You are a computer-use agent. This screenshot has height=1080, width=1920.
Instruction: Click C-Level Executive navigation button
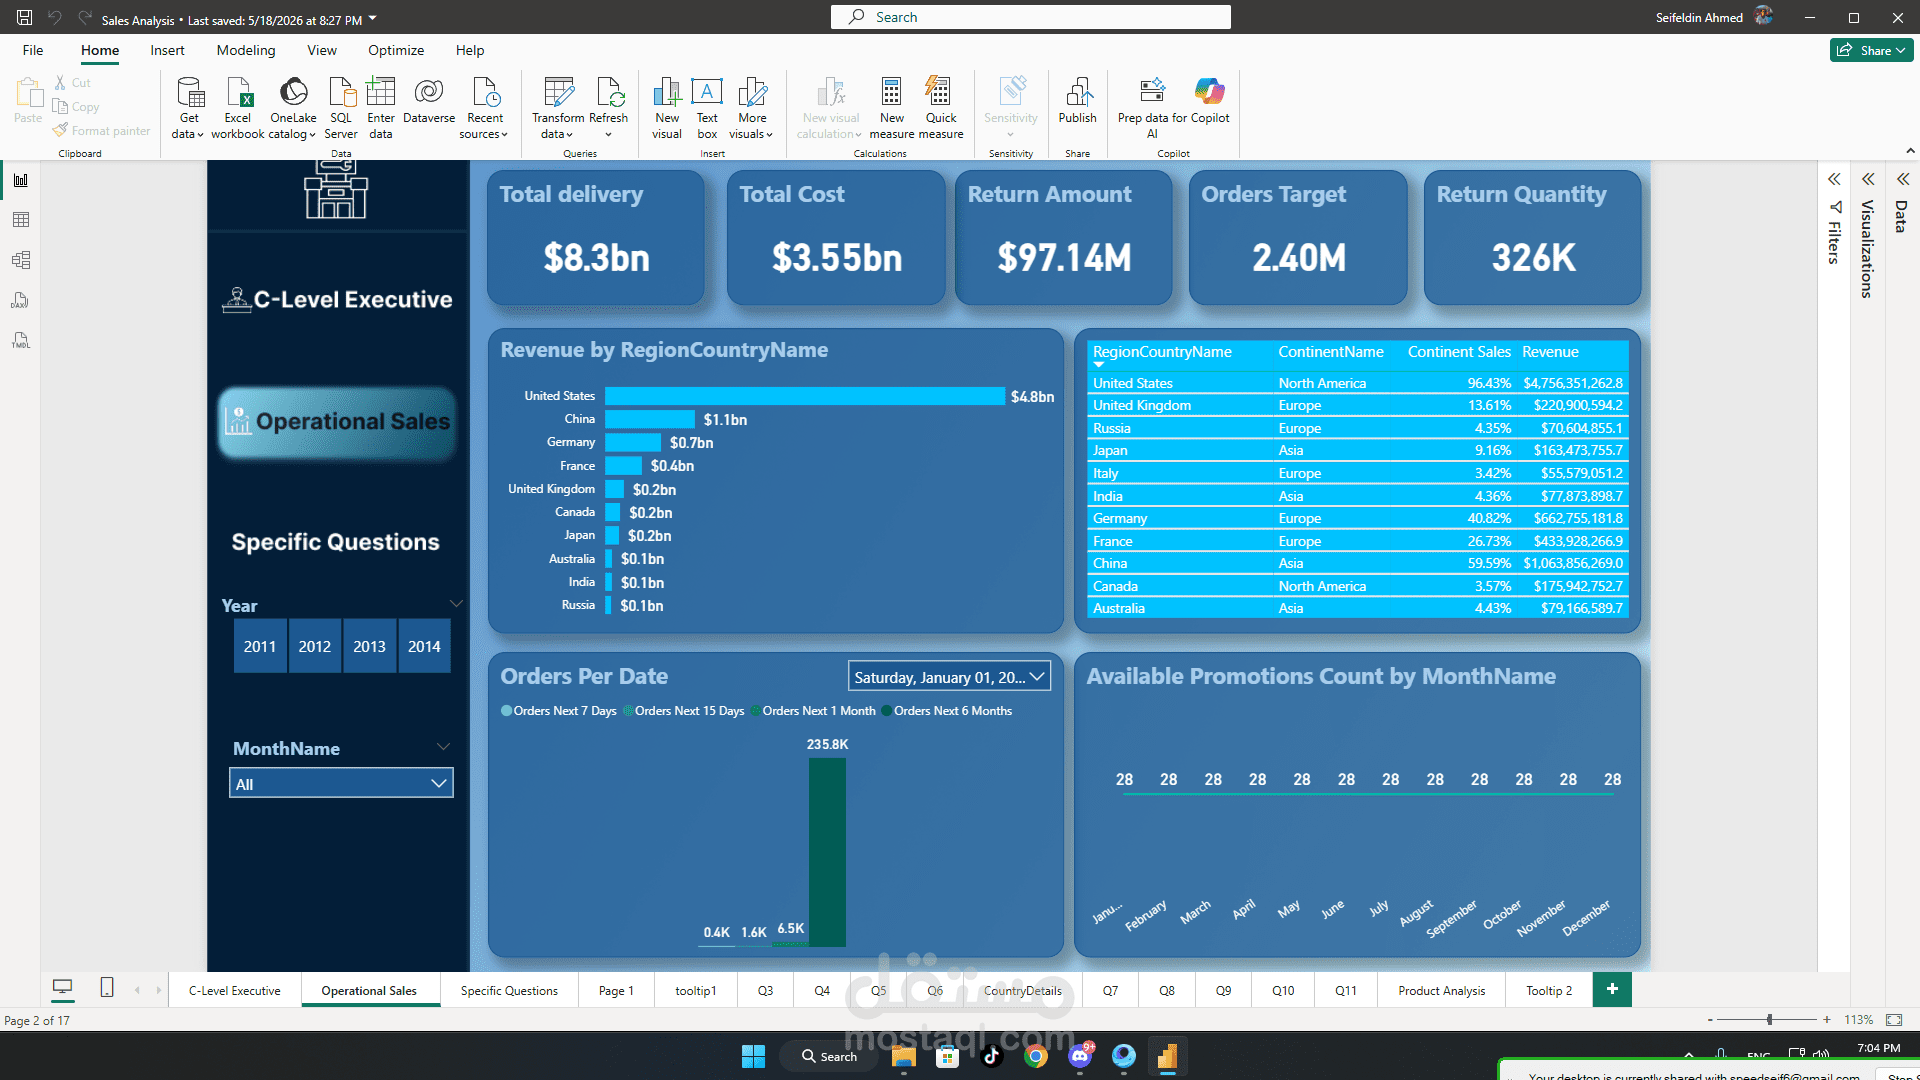[337, 299]
